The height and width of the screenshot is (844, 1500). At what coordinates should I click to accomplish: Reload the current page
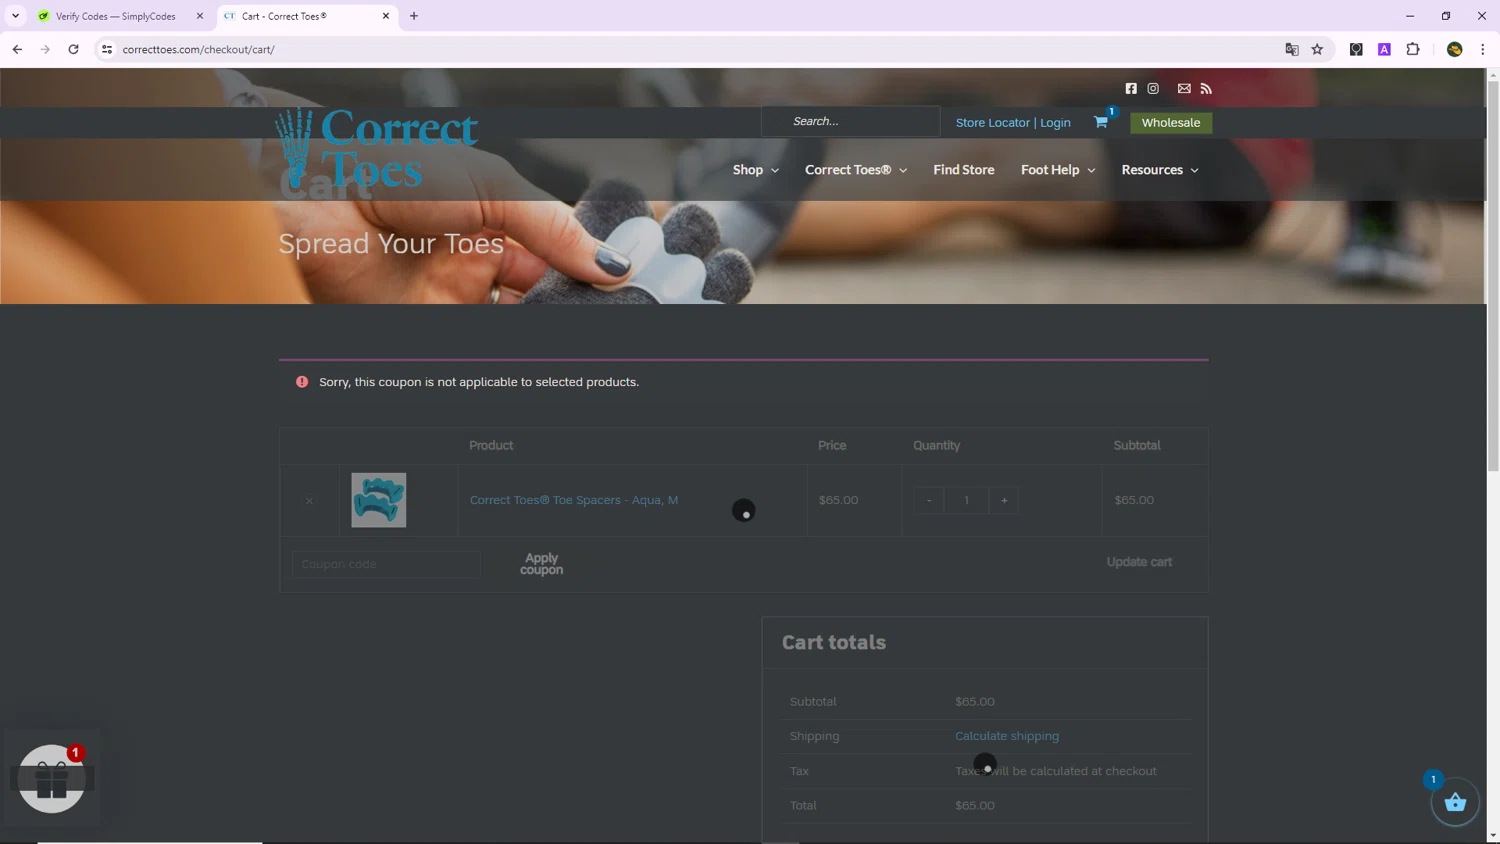pos(73,49)
